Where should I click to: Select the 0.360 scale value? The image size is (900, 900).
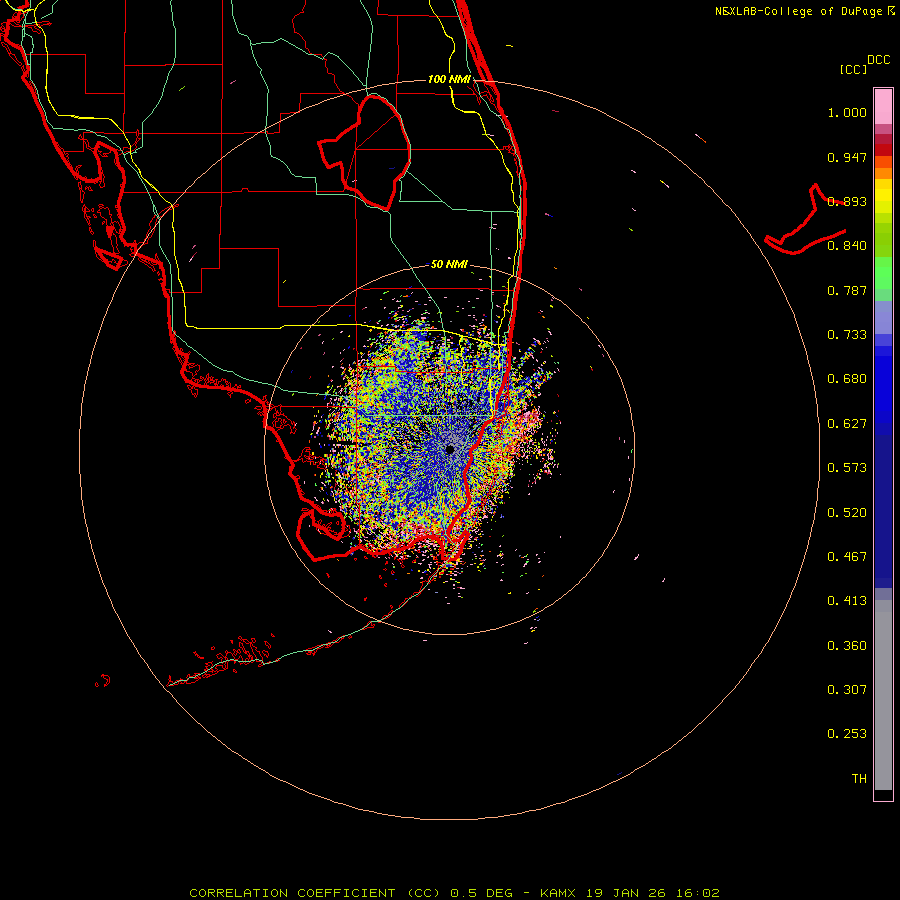847,646
